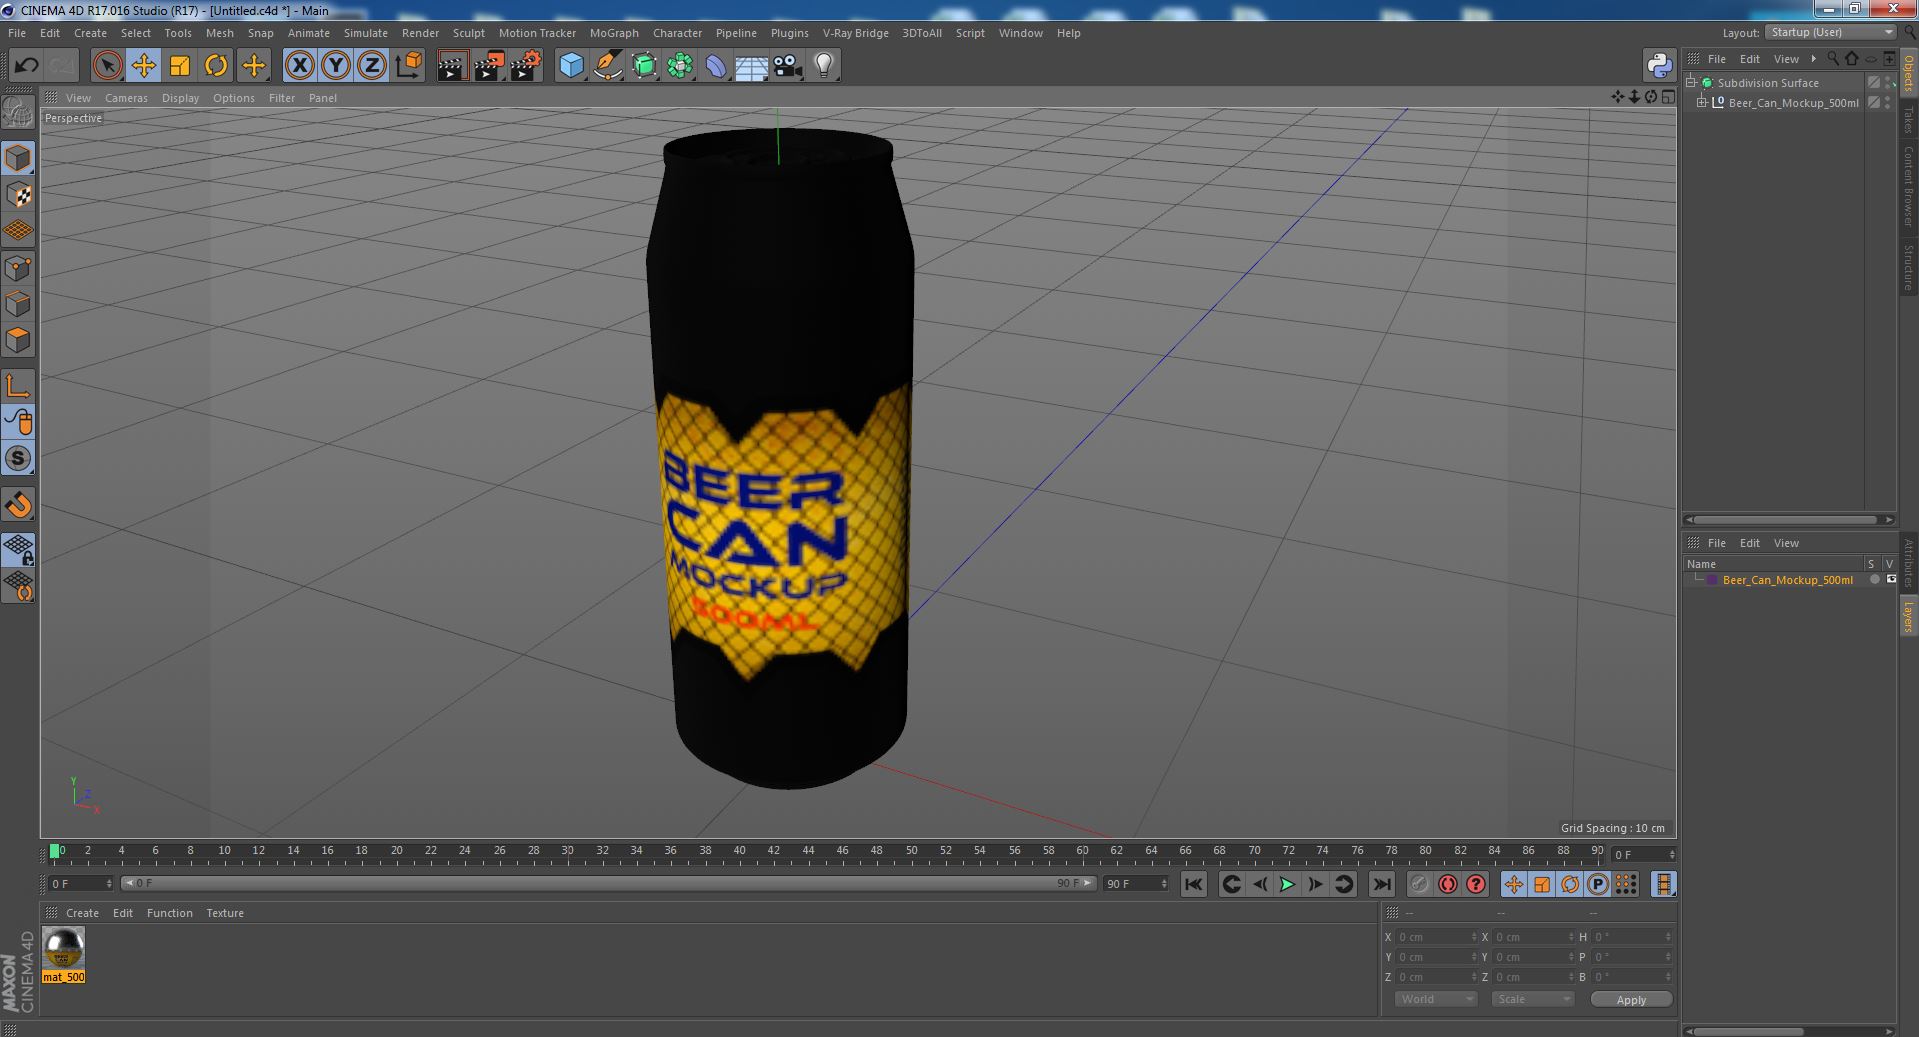Enable Snap S icon in left toolbar
1919x1037 pixels.
[x=18, y=459]
